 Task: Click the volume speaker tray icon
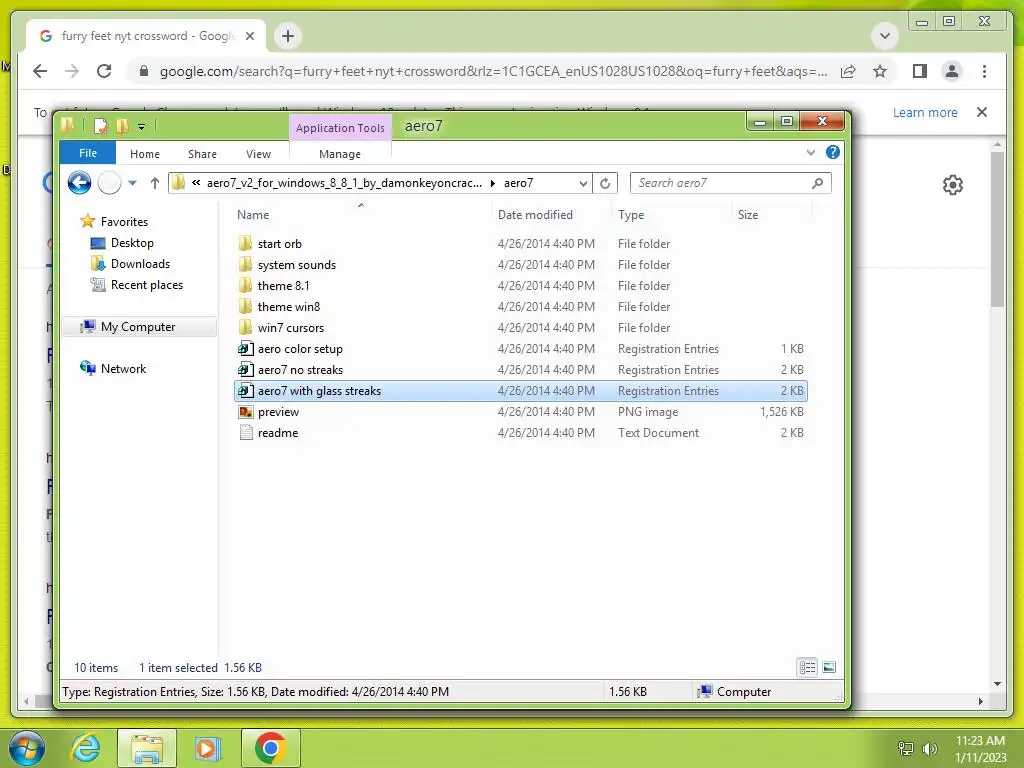[x=930, y=748]
